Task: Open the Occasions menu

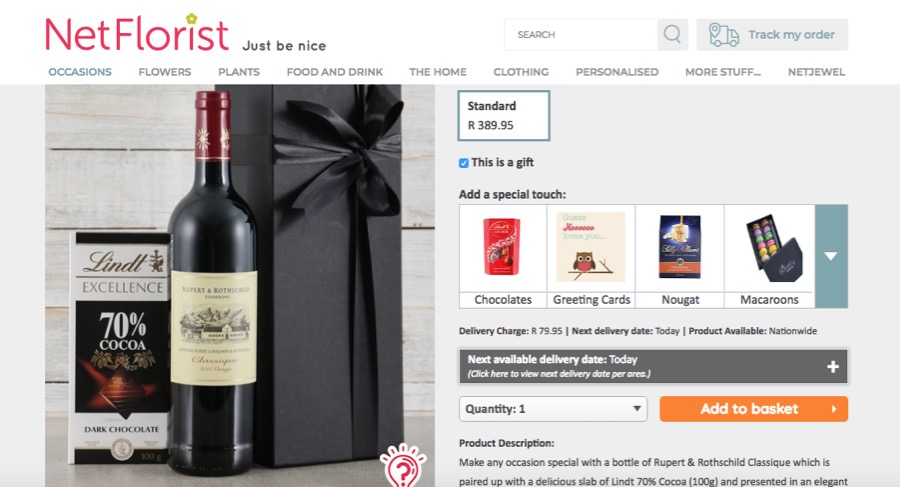Action: (80, 72)
